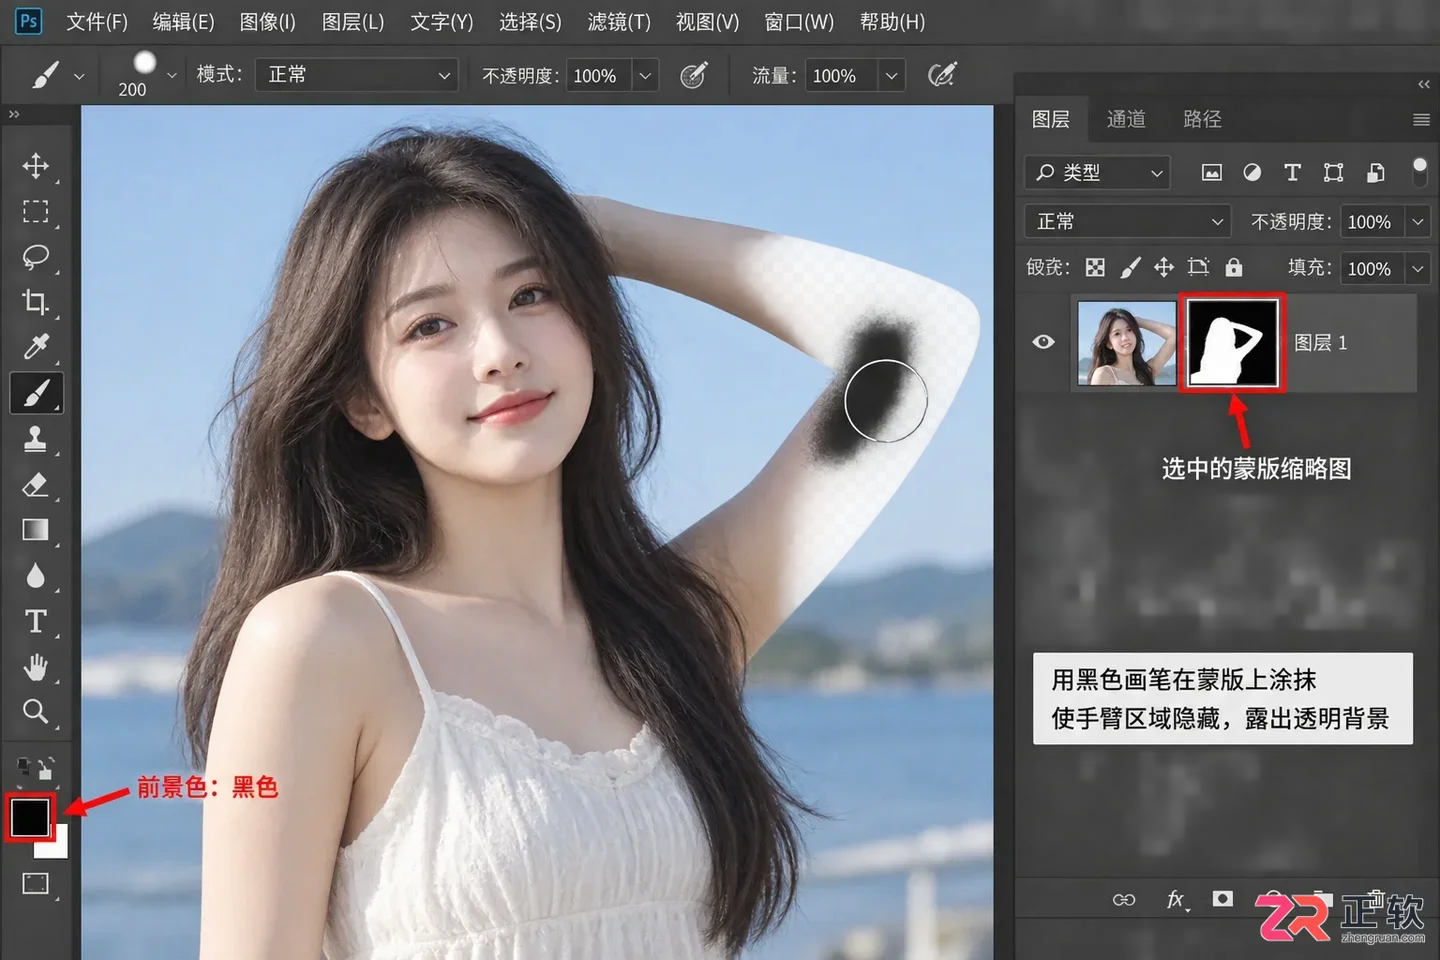The height and width of the screenshot is (960, 1440).
Task: Select the Gradient tool
Action: pos(36,529)
